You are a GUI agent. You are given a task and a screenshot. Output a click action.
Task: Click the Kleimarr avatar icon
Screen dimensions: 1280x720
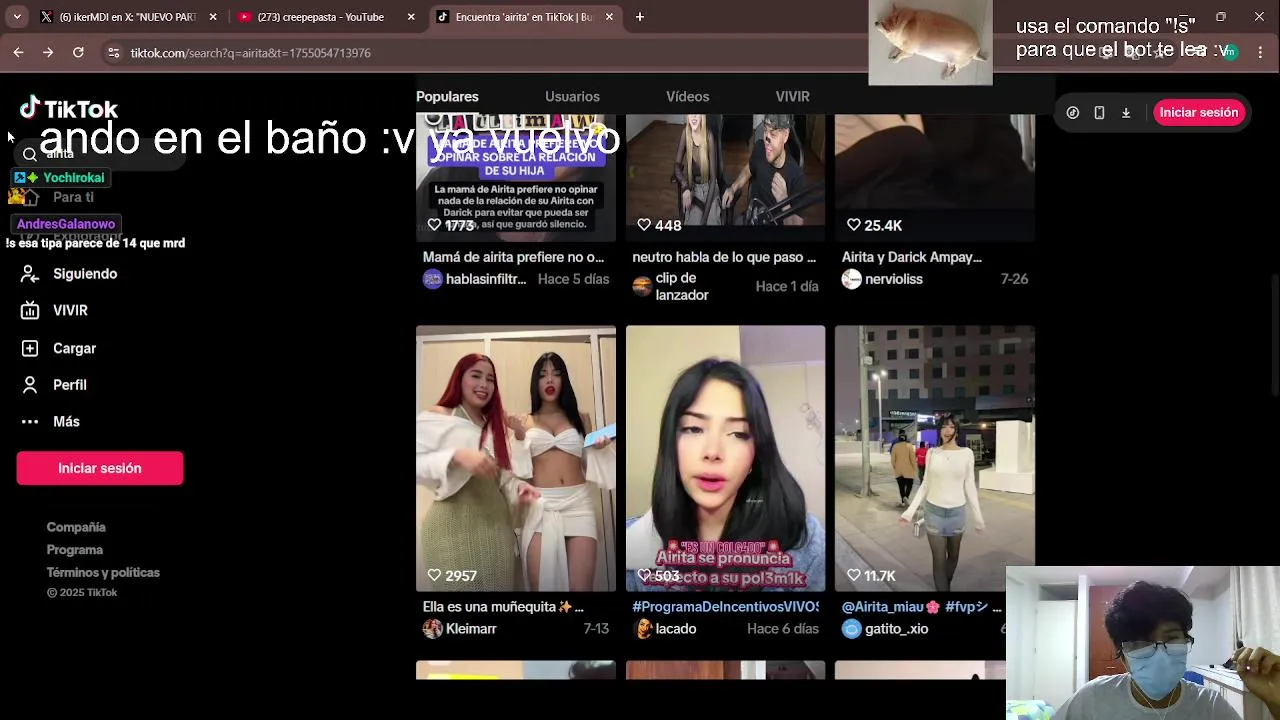coord(432,629)
